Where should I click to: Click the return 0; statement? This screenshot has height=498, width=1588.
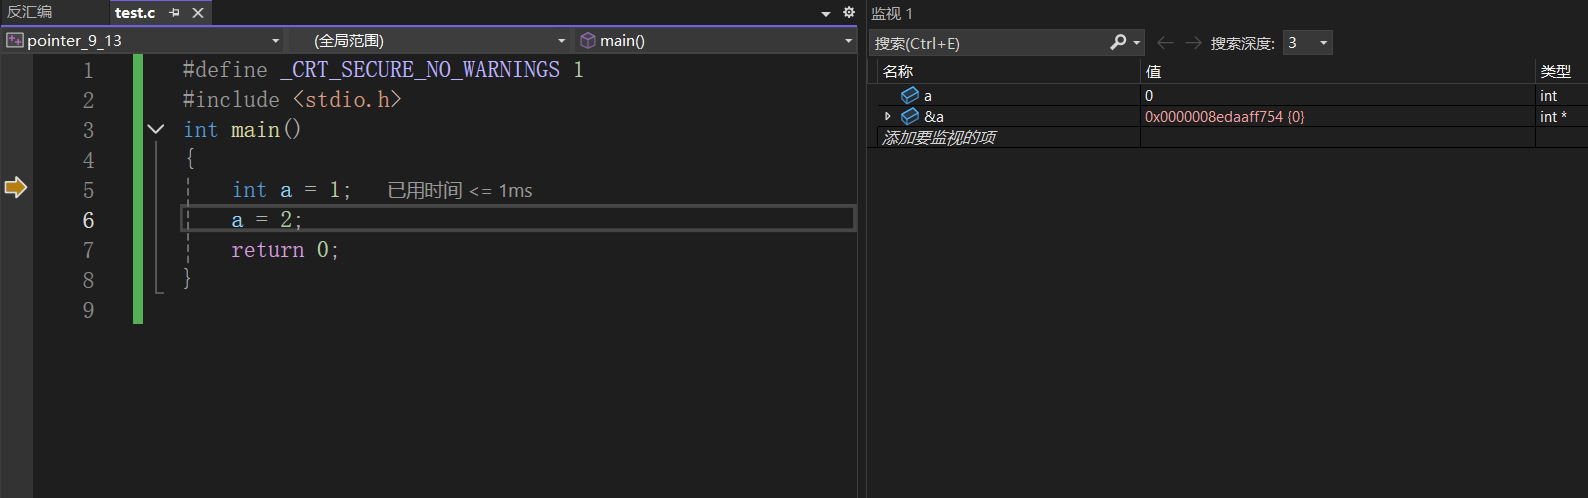[285, 250]
